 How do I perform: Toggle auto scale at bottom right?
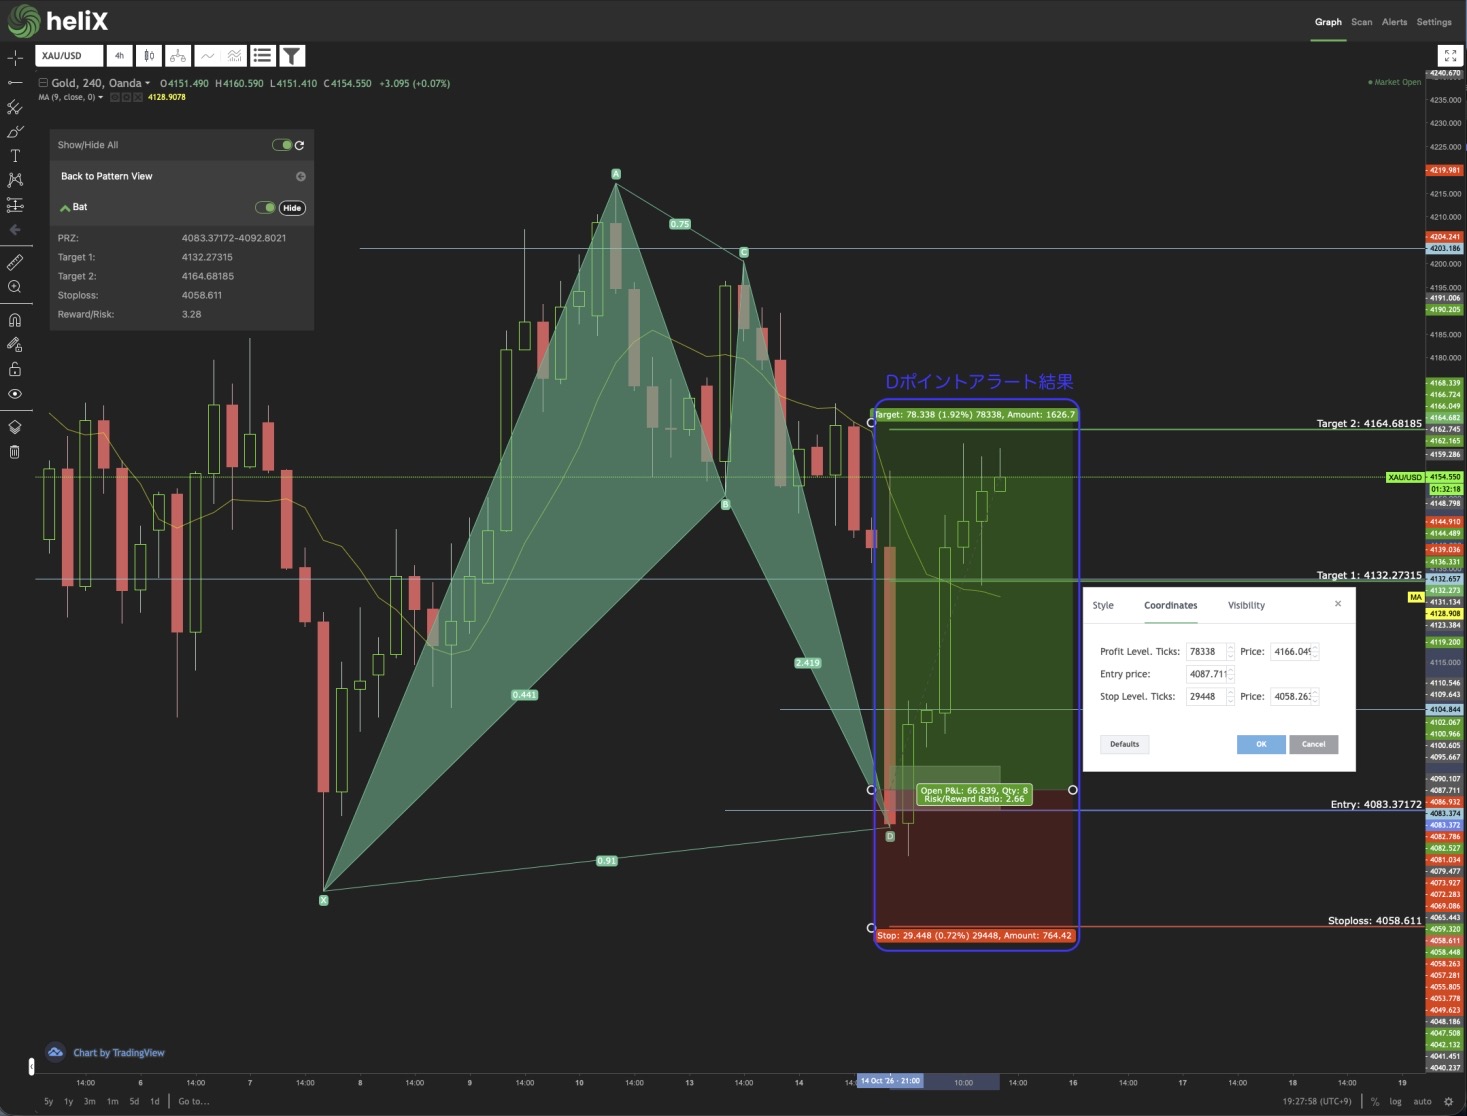click(1422, 1101)
